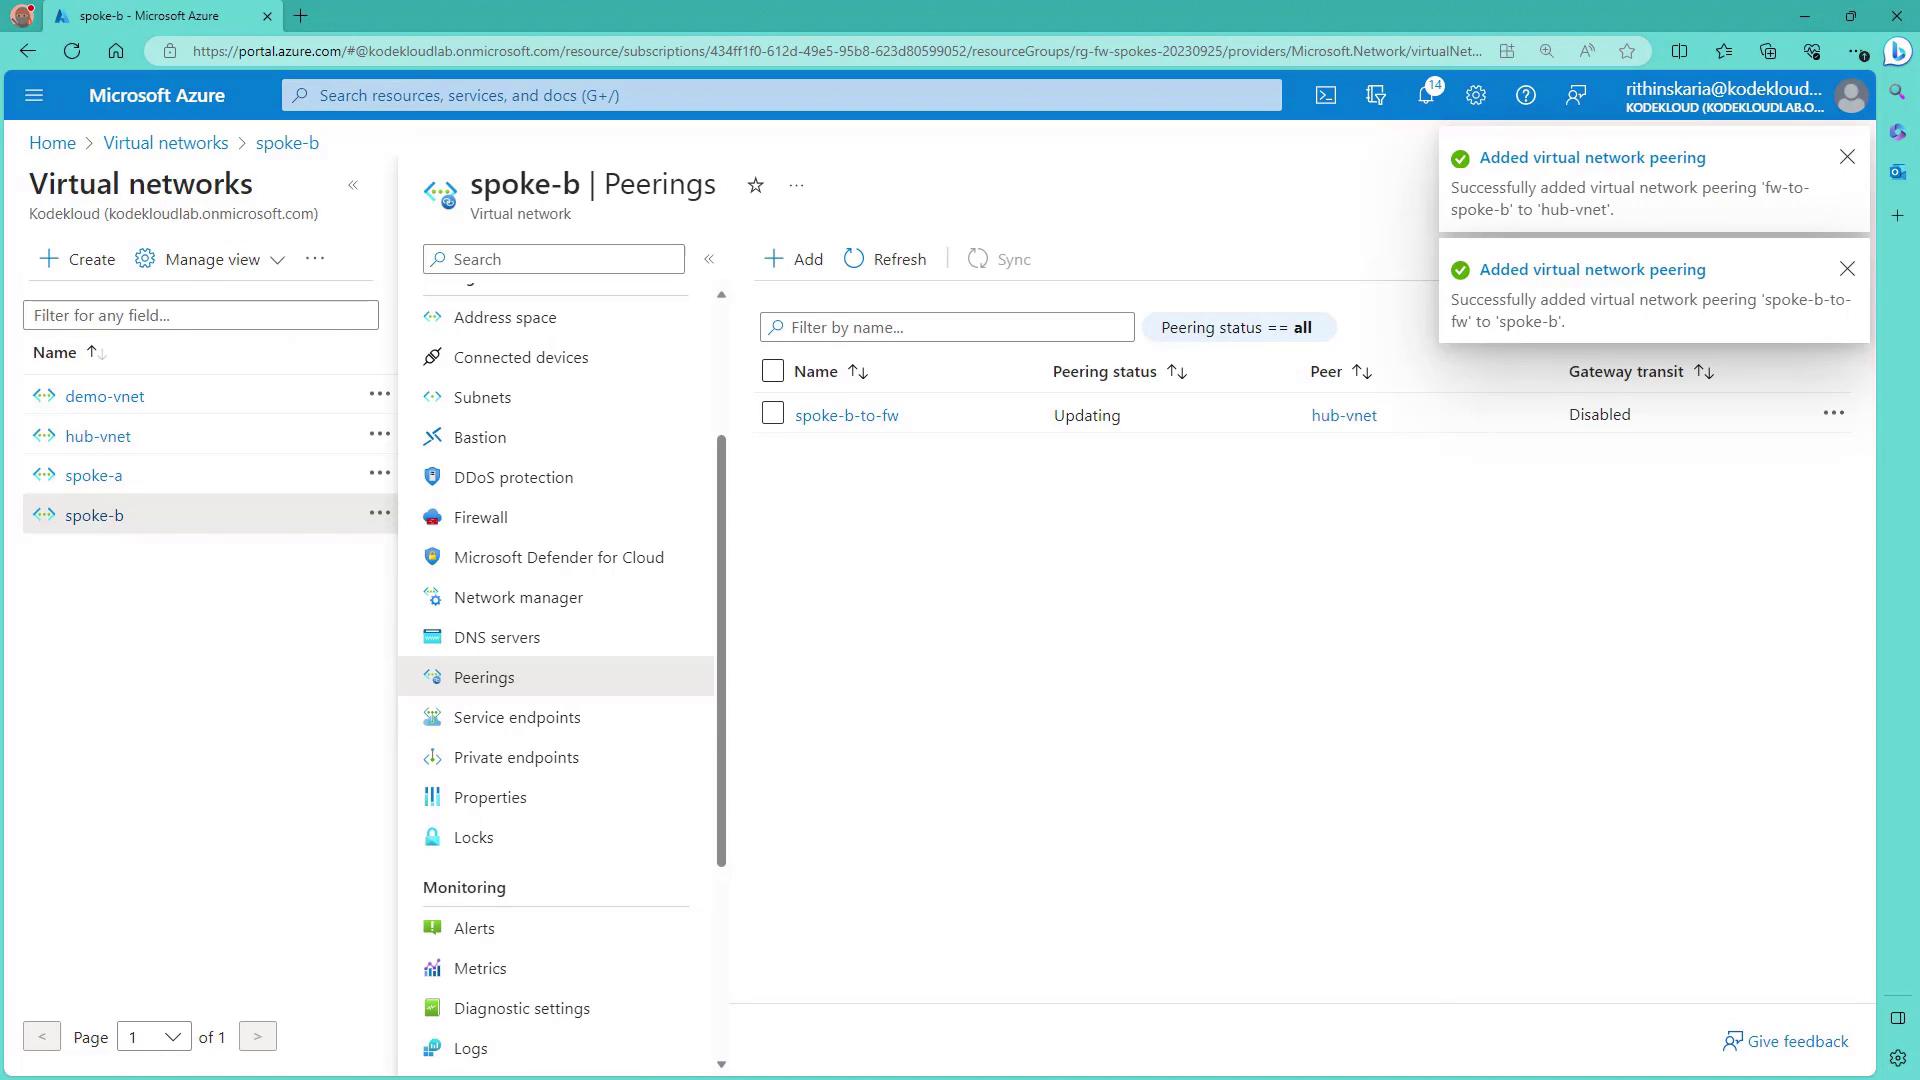The image size is (1920, 1080).
Task: Open the feedback icon in top bar
Action: (1576, 95)
